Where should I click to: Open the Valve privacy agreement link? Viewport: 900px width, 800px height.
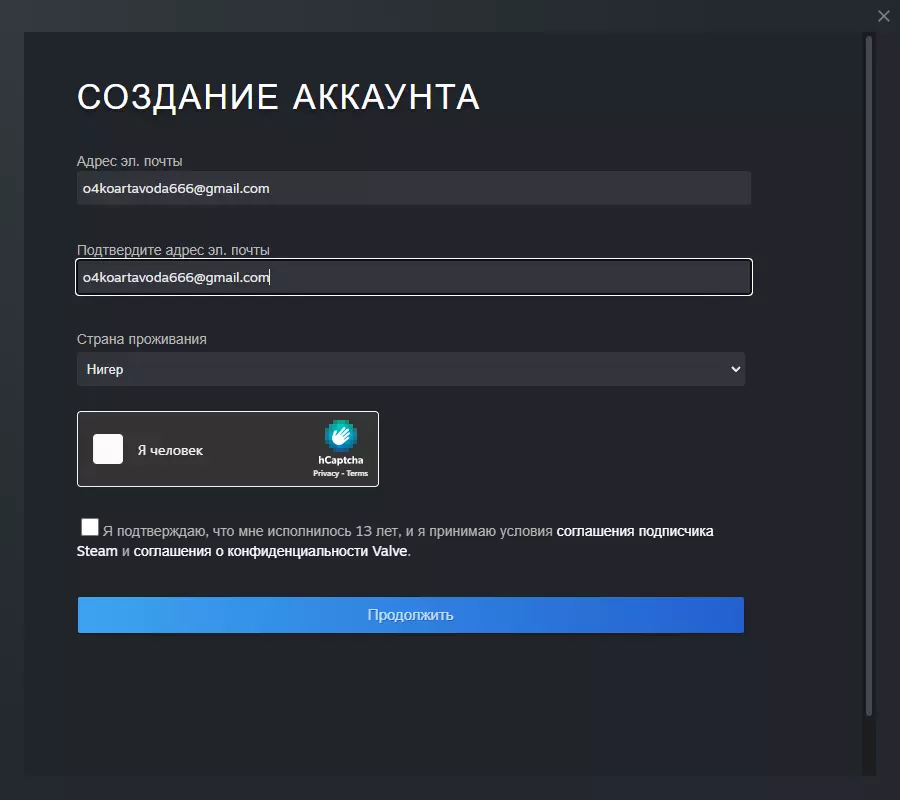pyautogui.click(x=270, y=552)
